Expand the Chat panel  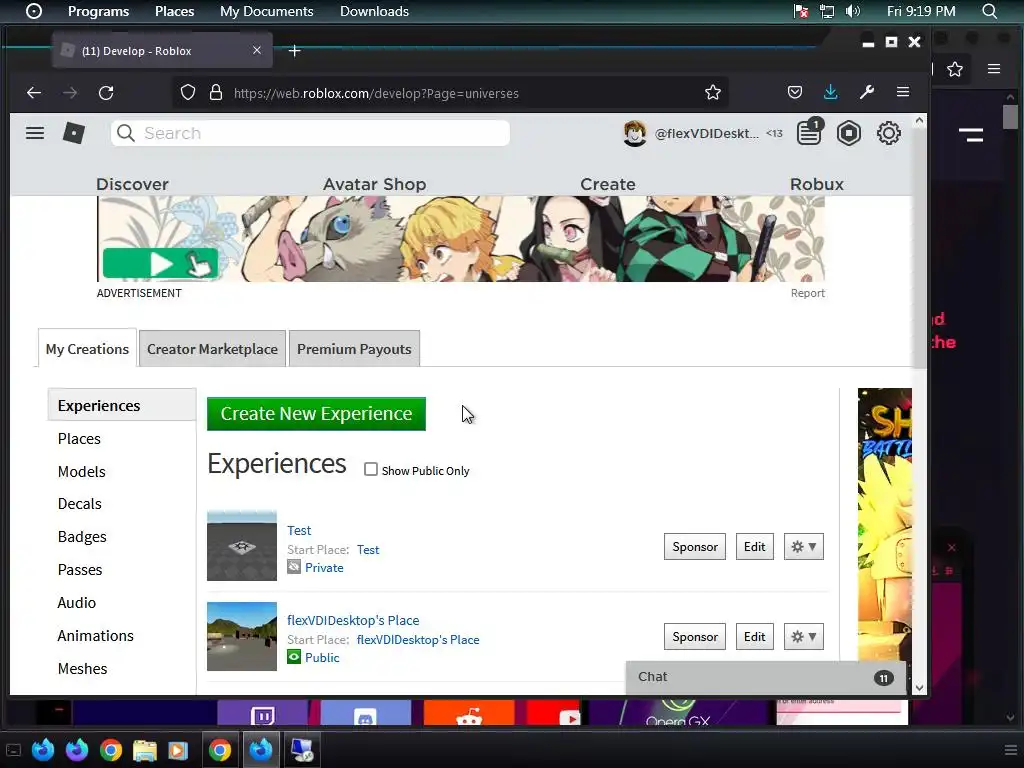click(x=765, y=677)
